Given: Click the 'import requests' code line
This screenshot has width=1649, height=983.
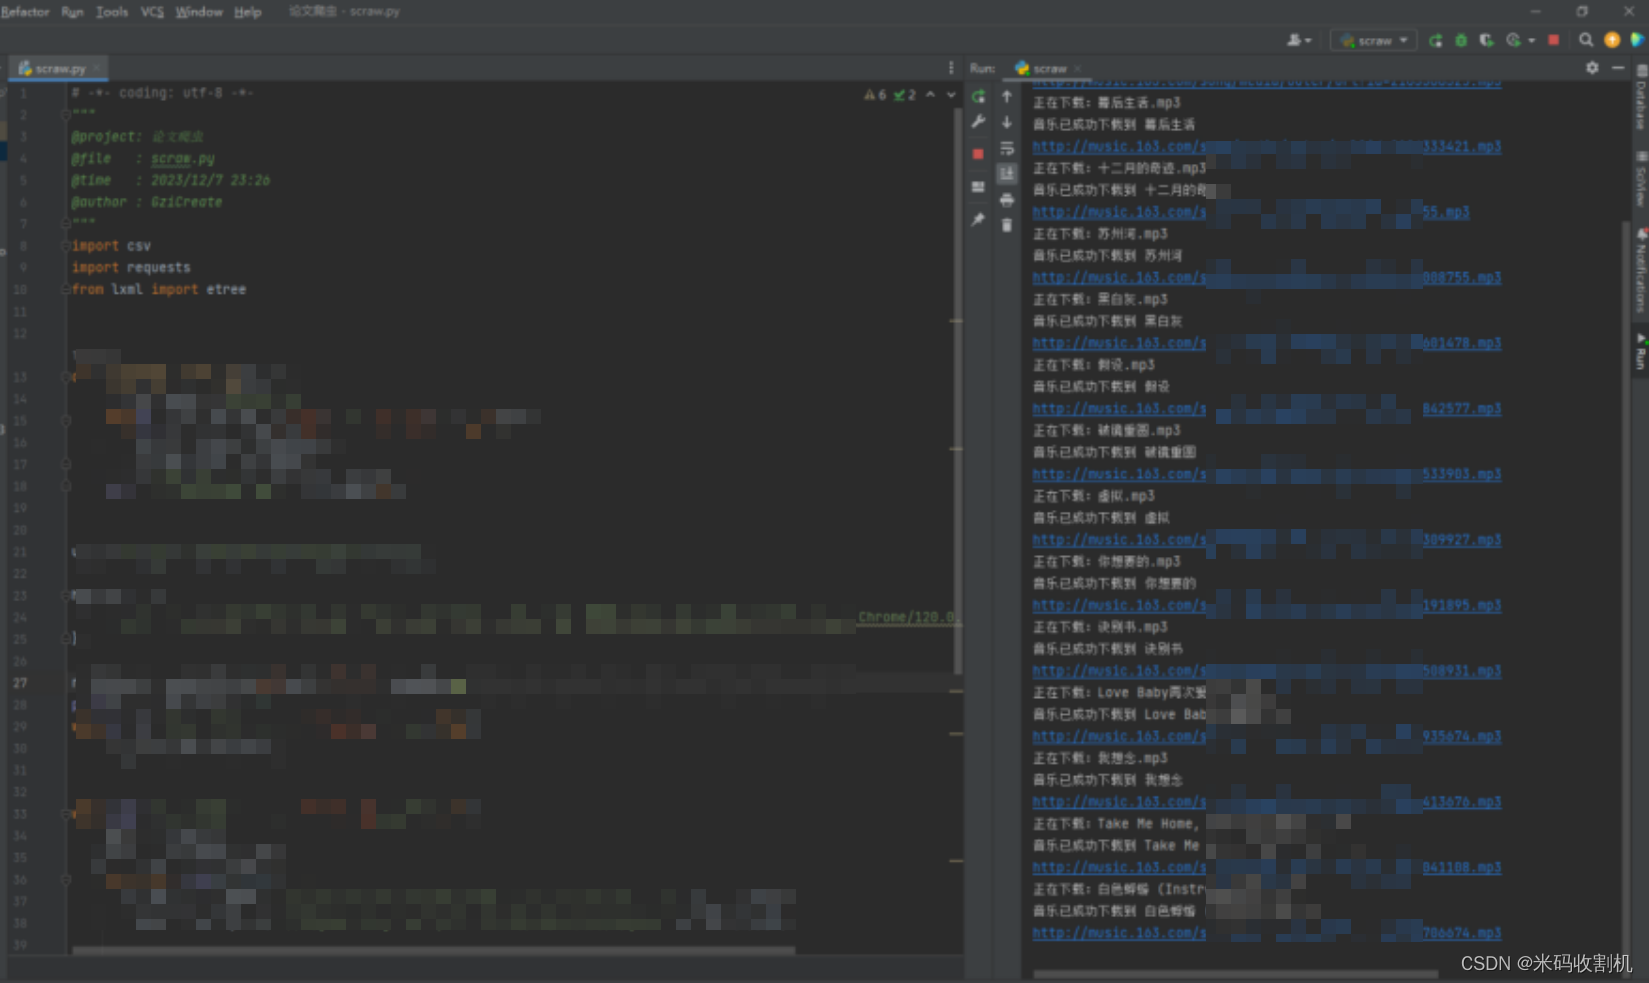Looking at the screenshot, I should click(131, 267).
